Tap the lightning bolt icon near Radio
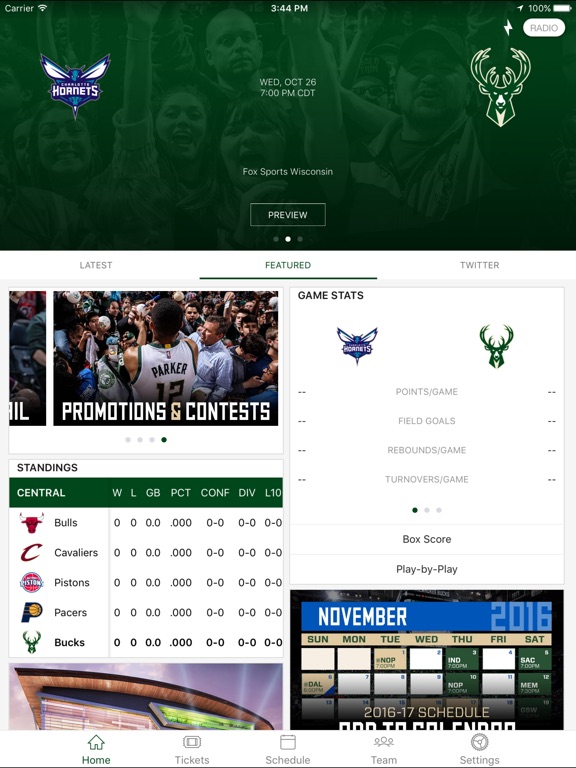This screenshot has height=768, width=576. click(508, 27)
